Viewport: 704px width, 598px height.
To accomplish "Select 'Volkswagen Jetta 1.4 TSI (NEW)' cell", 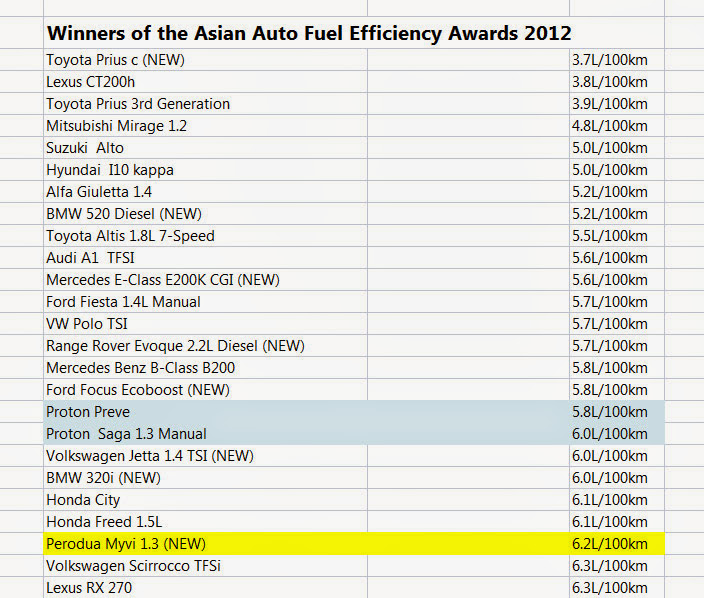I will [x=206, y=456].
